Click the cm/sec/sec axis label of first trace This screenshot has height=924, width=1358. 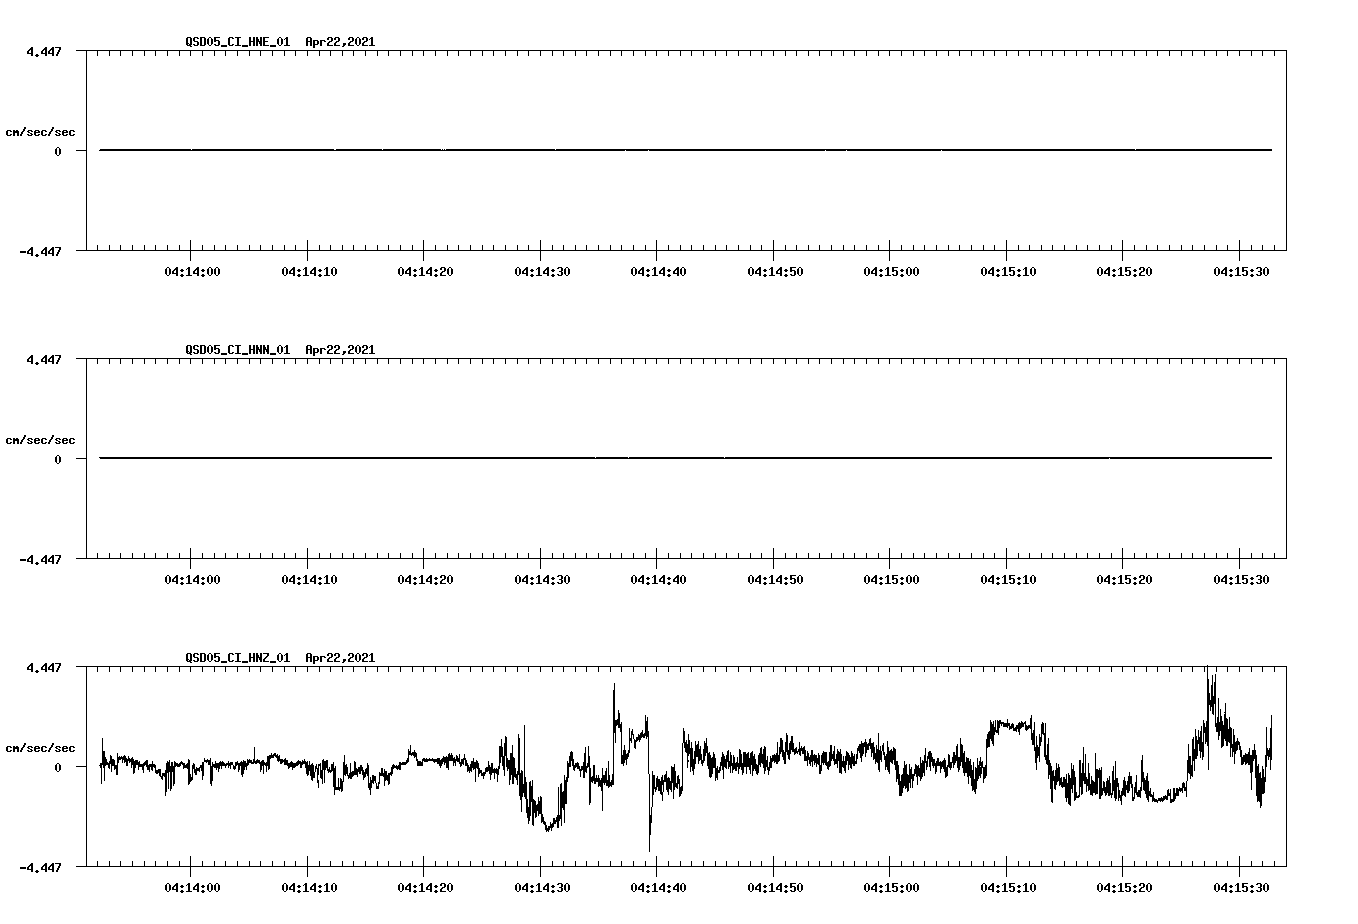pos(41,131)
